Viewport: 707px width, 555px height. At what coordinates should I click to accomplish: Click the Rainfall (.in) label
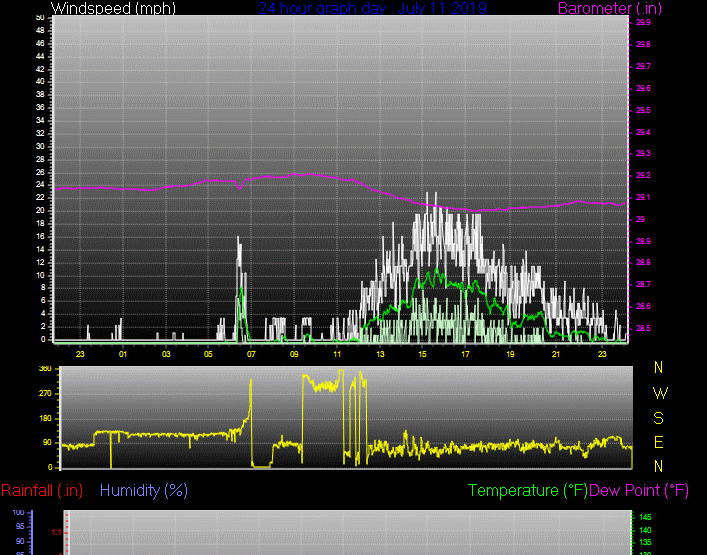click(x=42, y=490)
